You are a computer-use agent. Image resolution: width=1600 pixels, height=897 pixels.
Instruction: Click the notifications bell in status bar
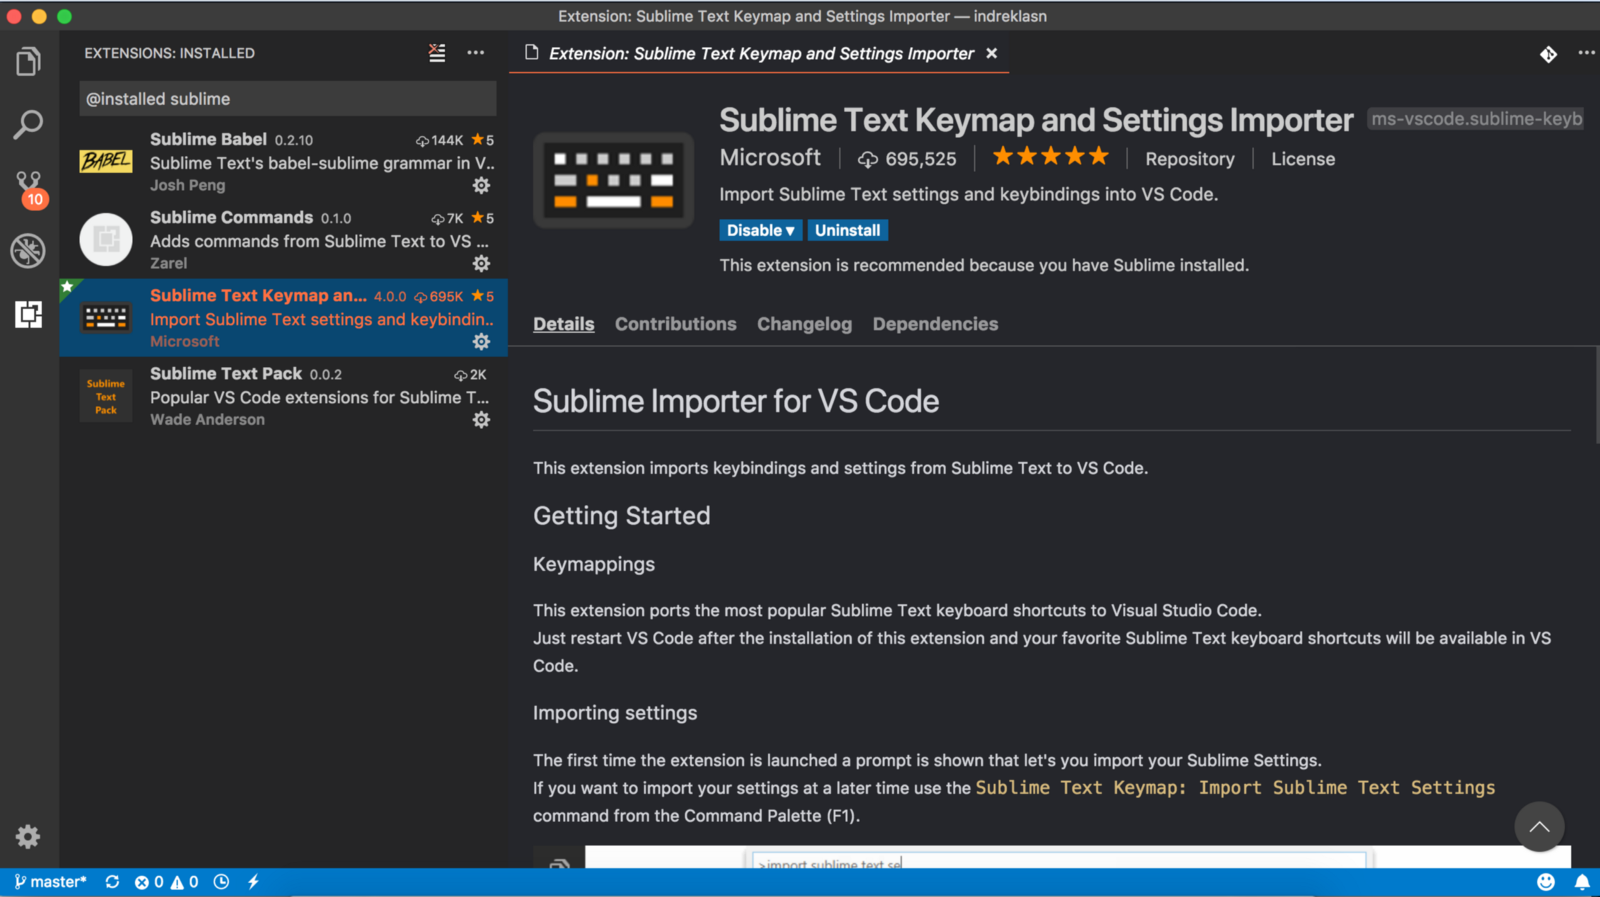click(1582, 882)
